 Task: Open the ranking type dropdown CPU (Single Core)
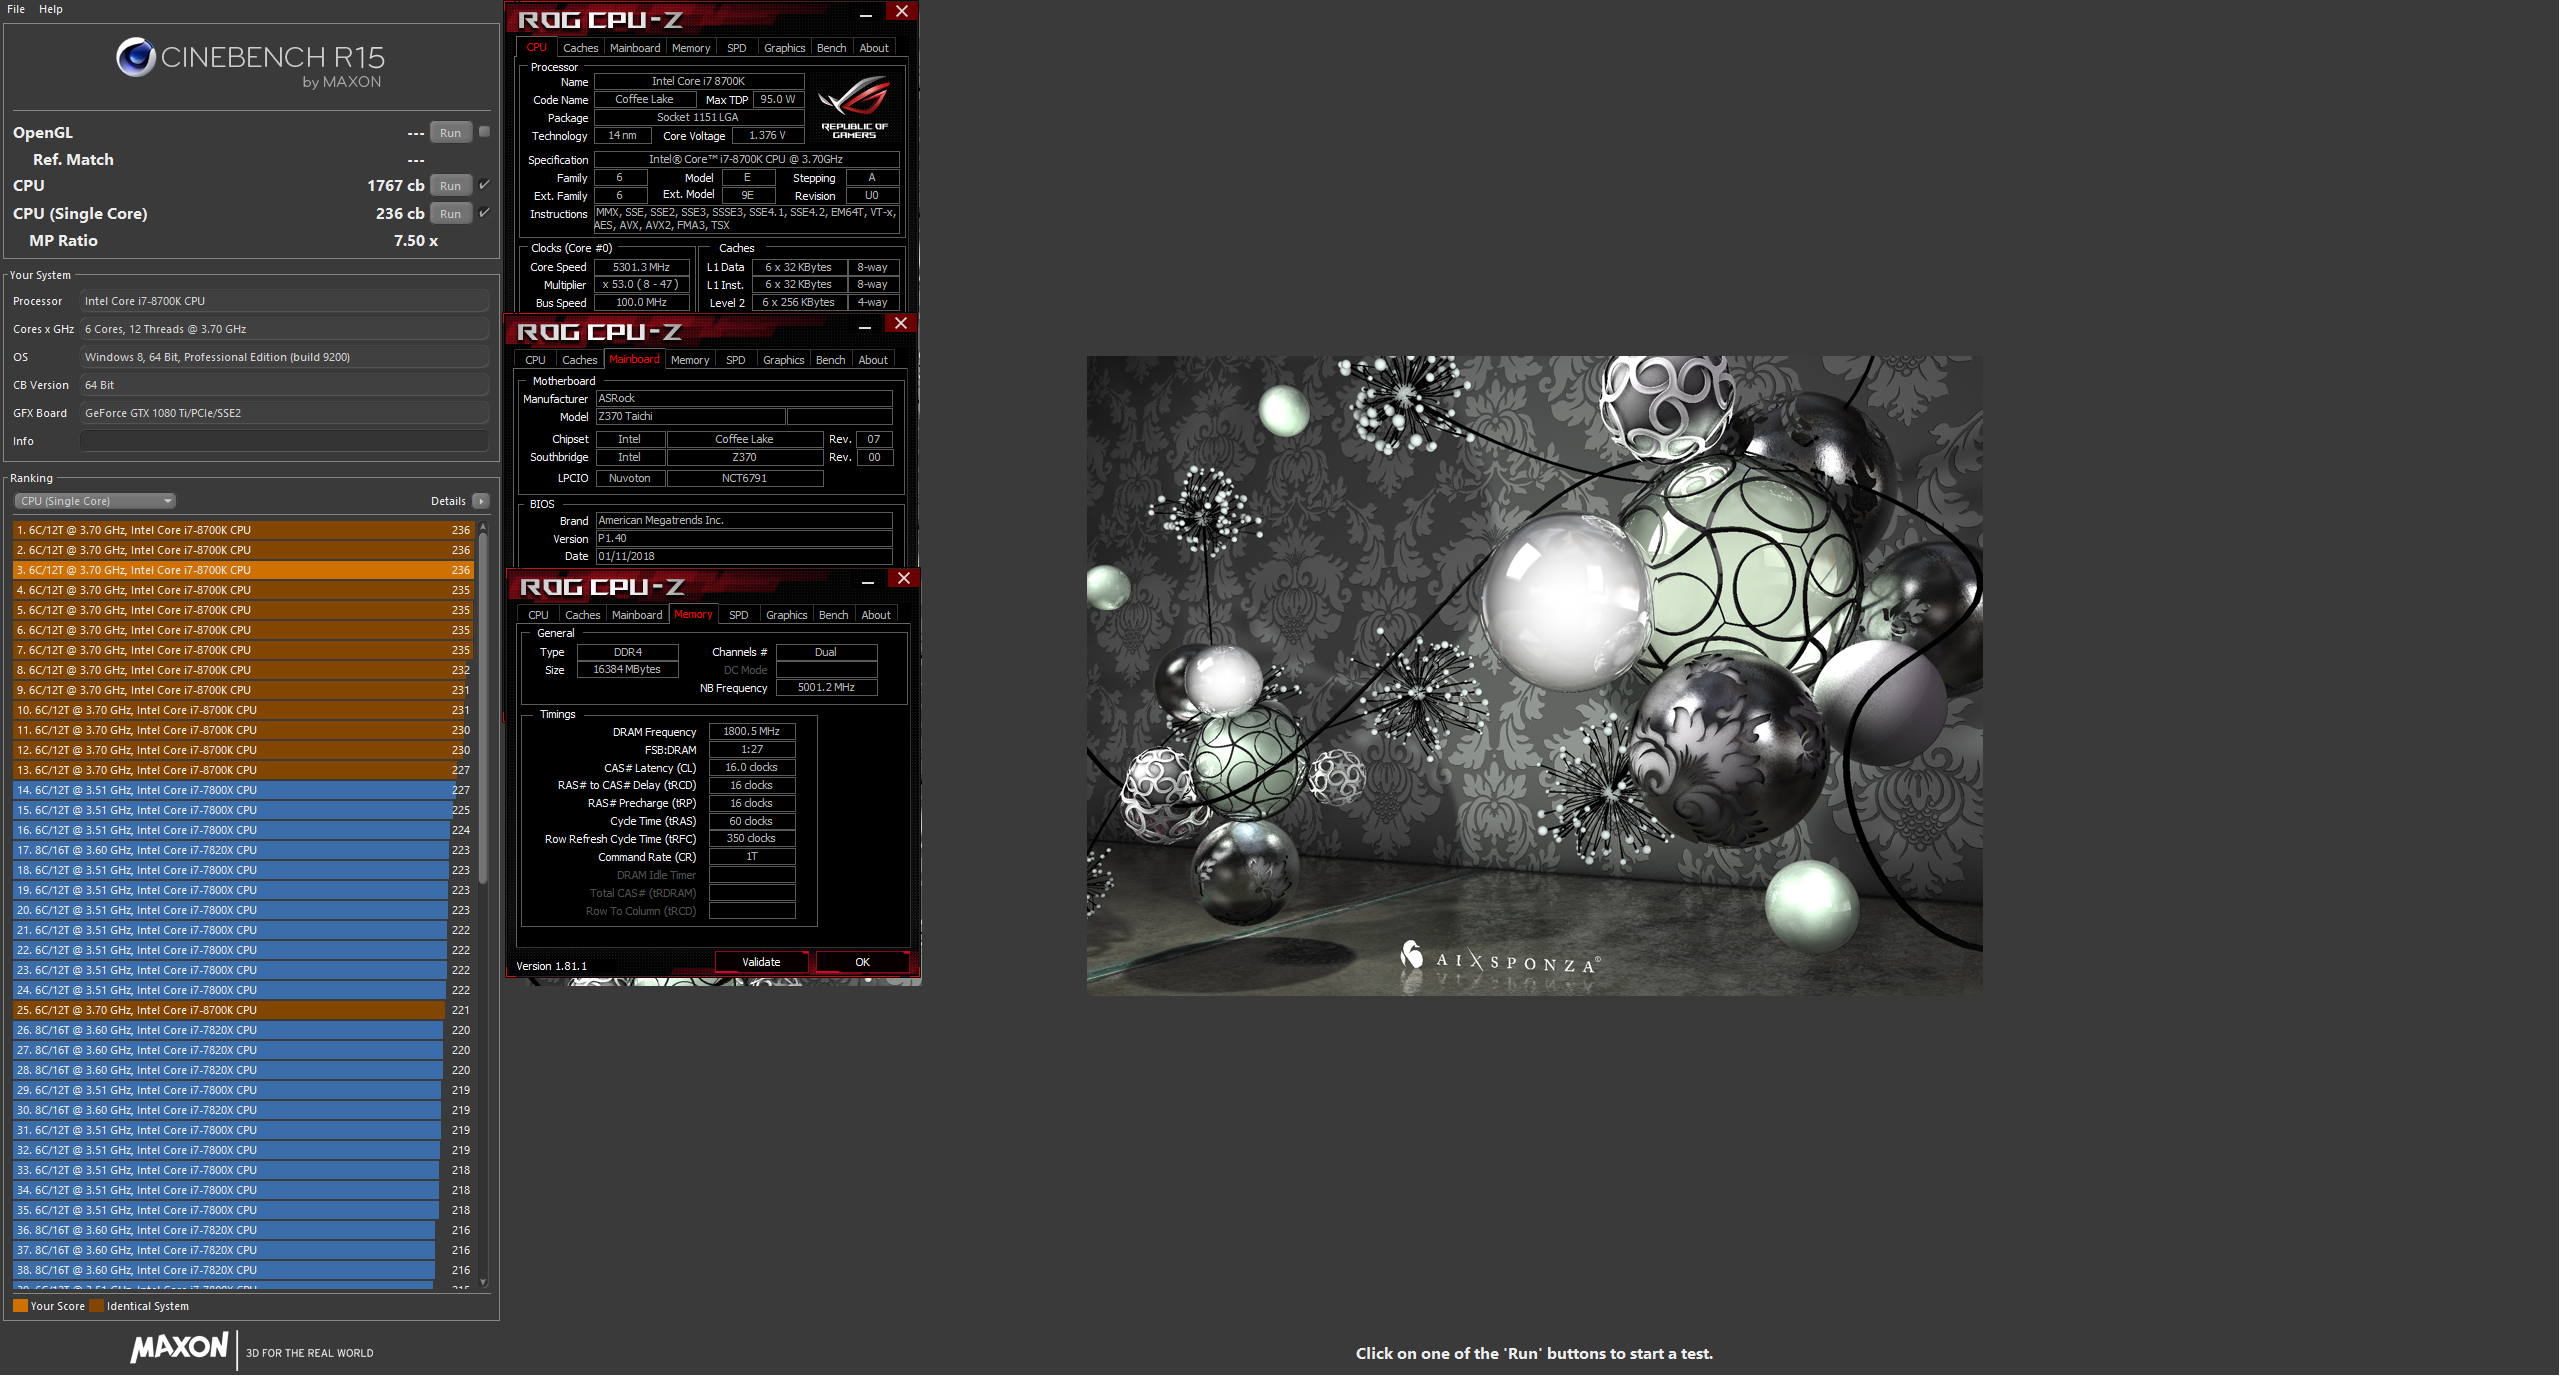pyautogui.click(x=95, y=501)
